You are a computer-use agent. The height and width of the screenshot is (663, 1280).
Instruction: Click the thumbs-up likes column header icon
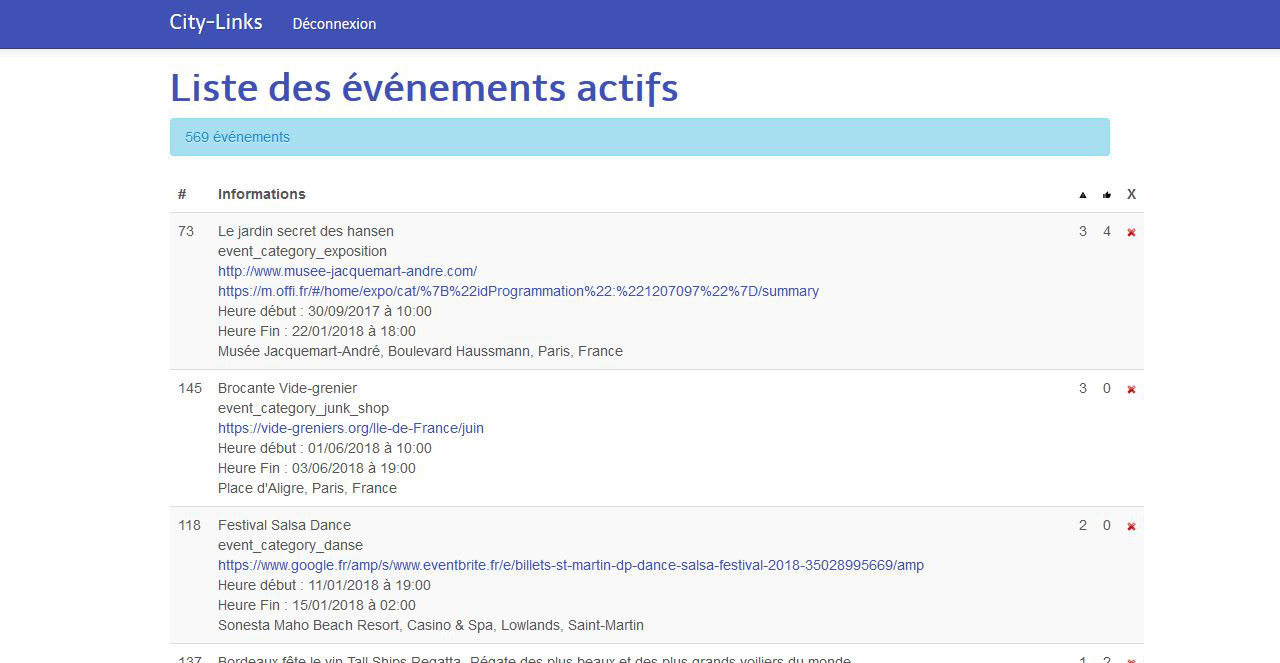click(x=1107, y=195)
